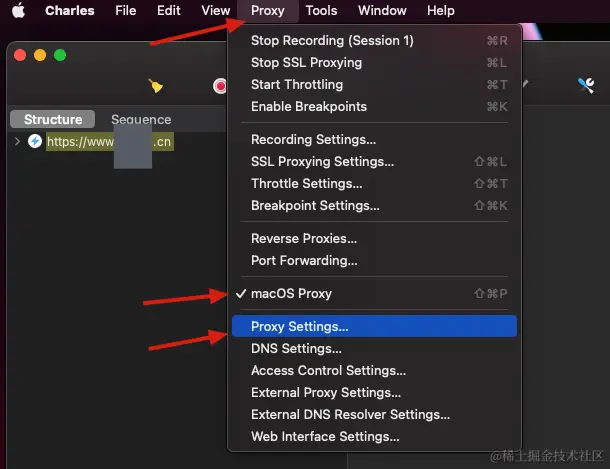Open Reverse Proxies...
This screenshot has width=610, height=469.
click(374, 238)
